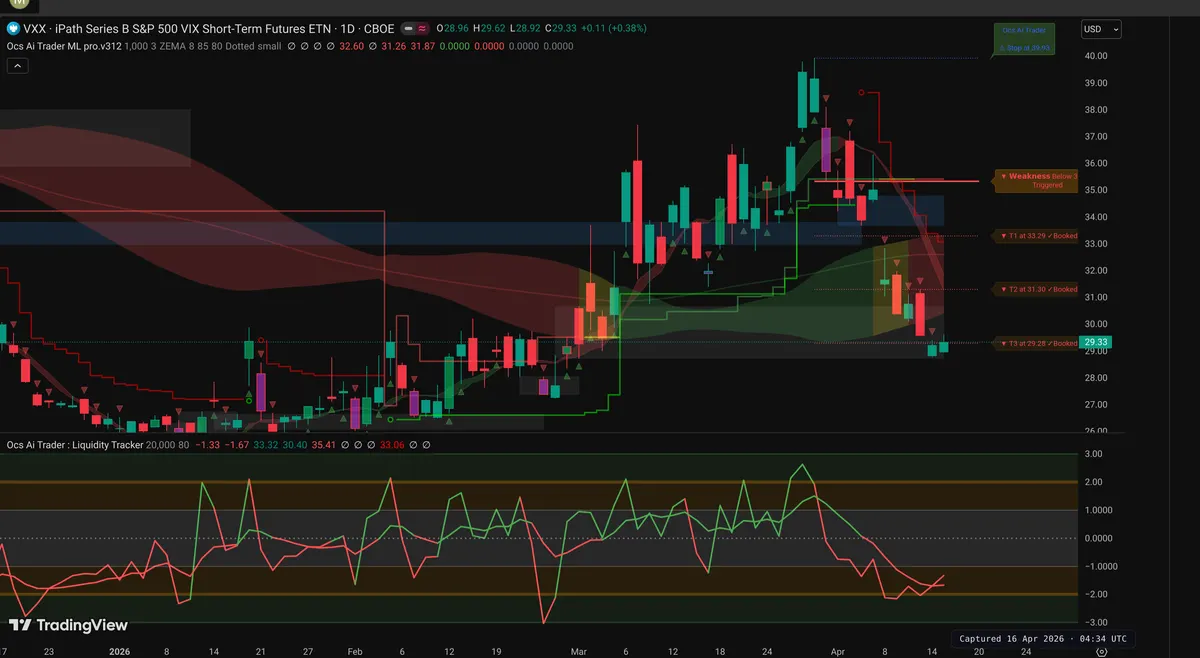
Task: Click the -1.33 Liquidity Tracker value
Action: click(208, 445)
